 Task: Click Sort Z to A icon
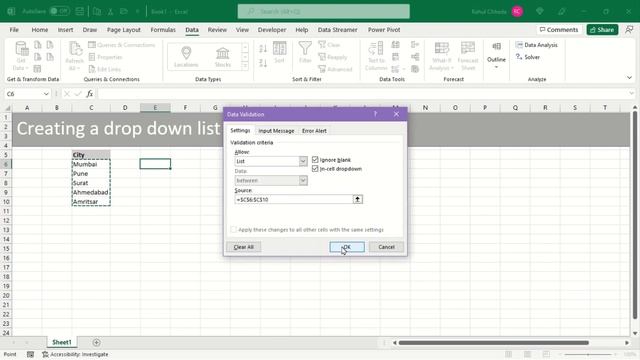click(263, 63)
